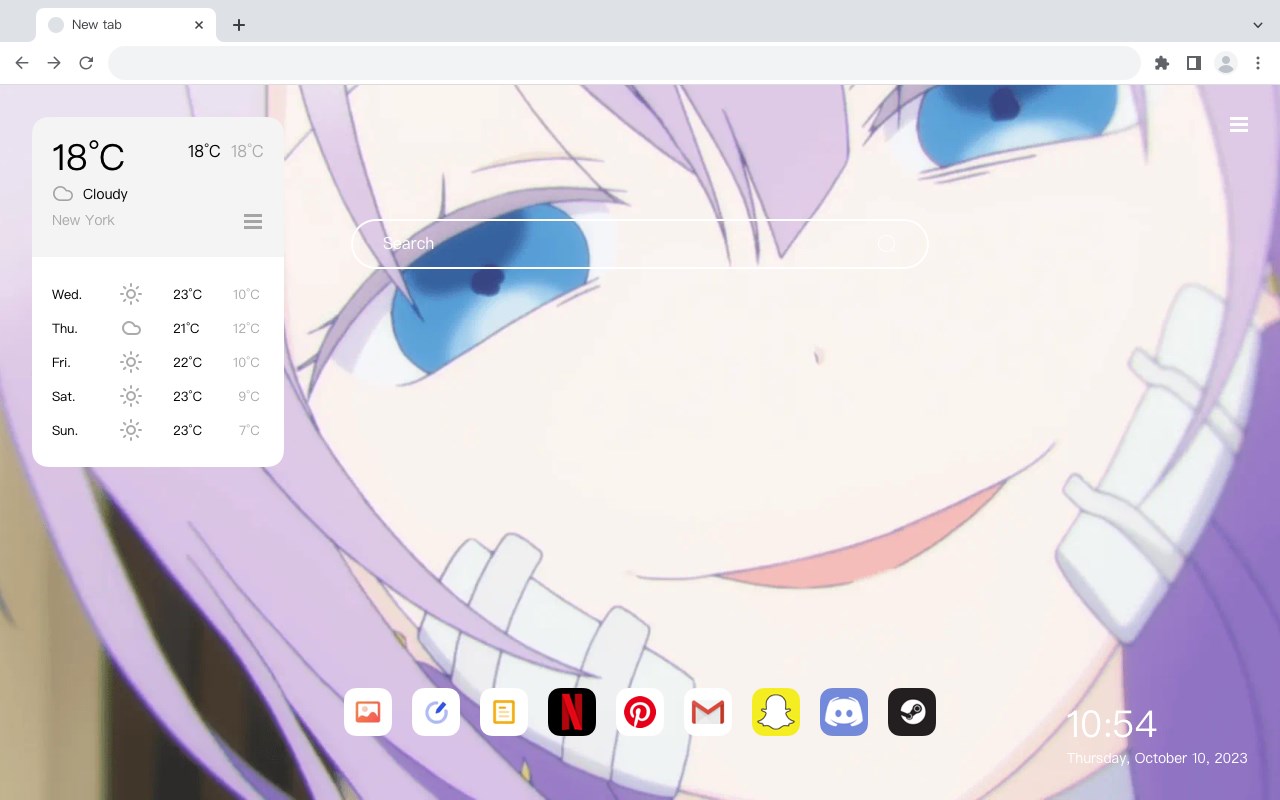Open the to-do tasks shortcut icon
Viewport: 1280px width, 800px height.
click(x=436, y=712)
